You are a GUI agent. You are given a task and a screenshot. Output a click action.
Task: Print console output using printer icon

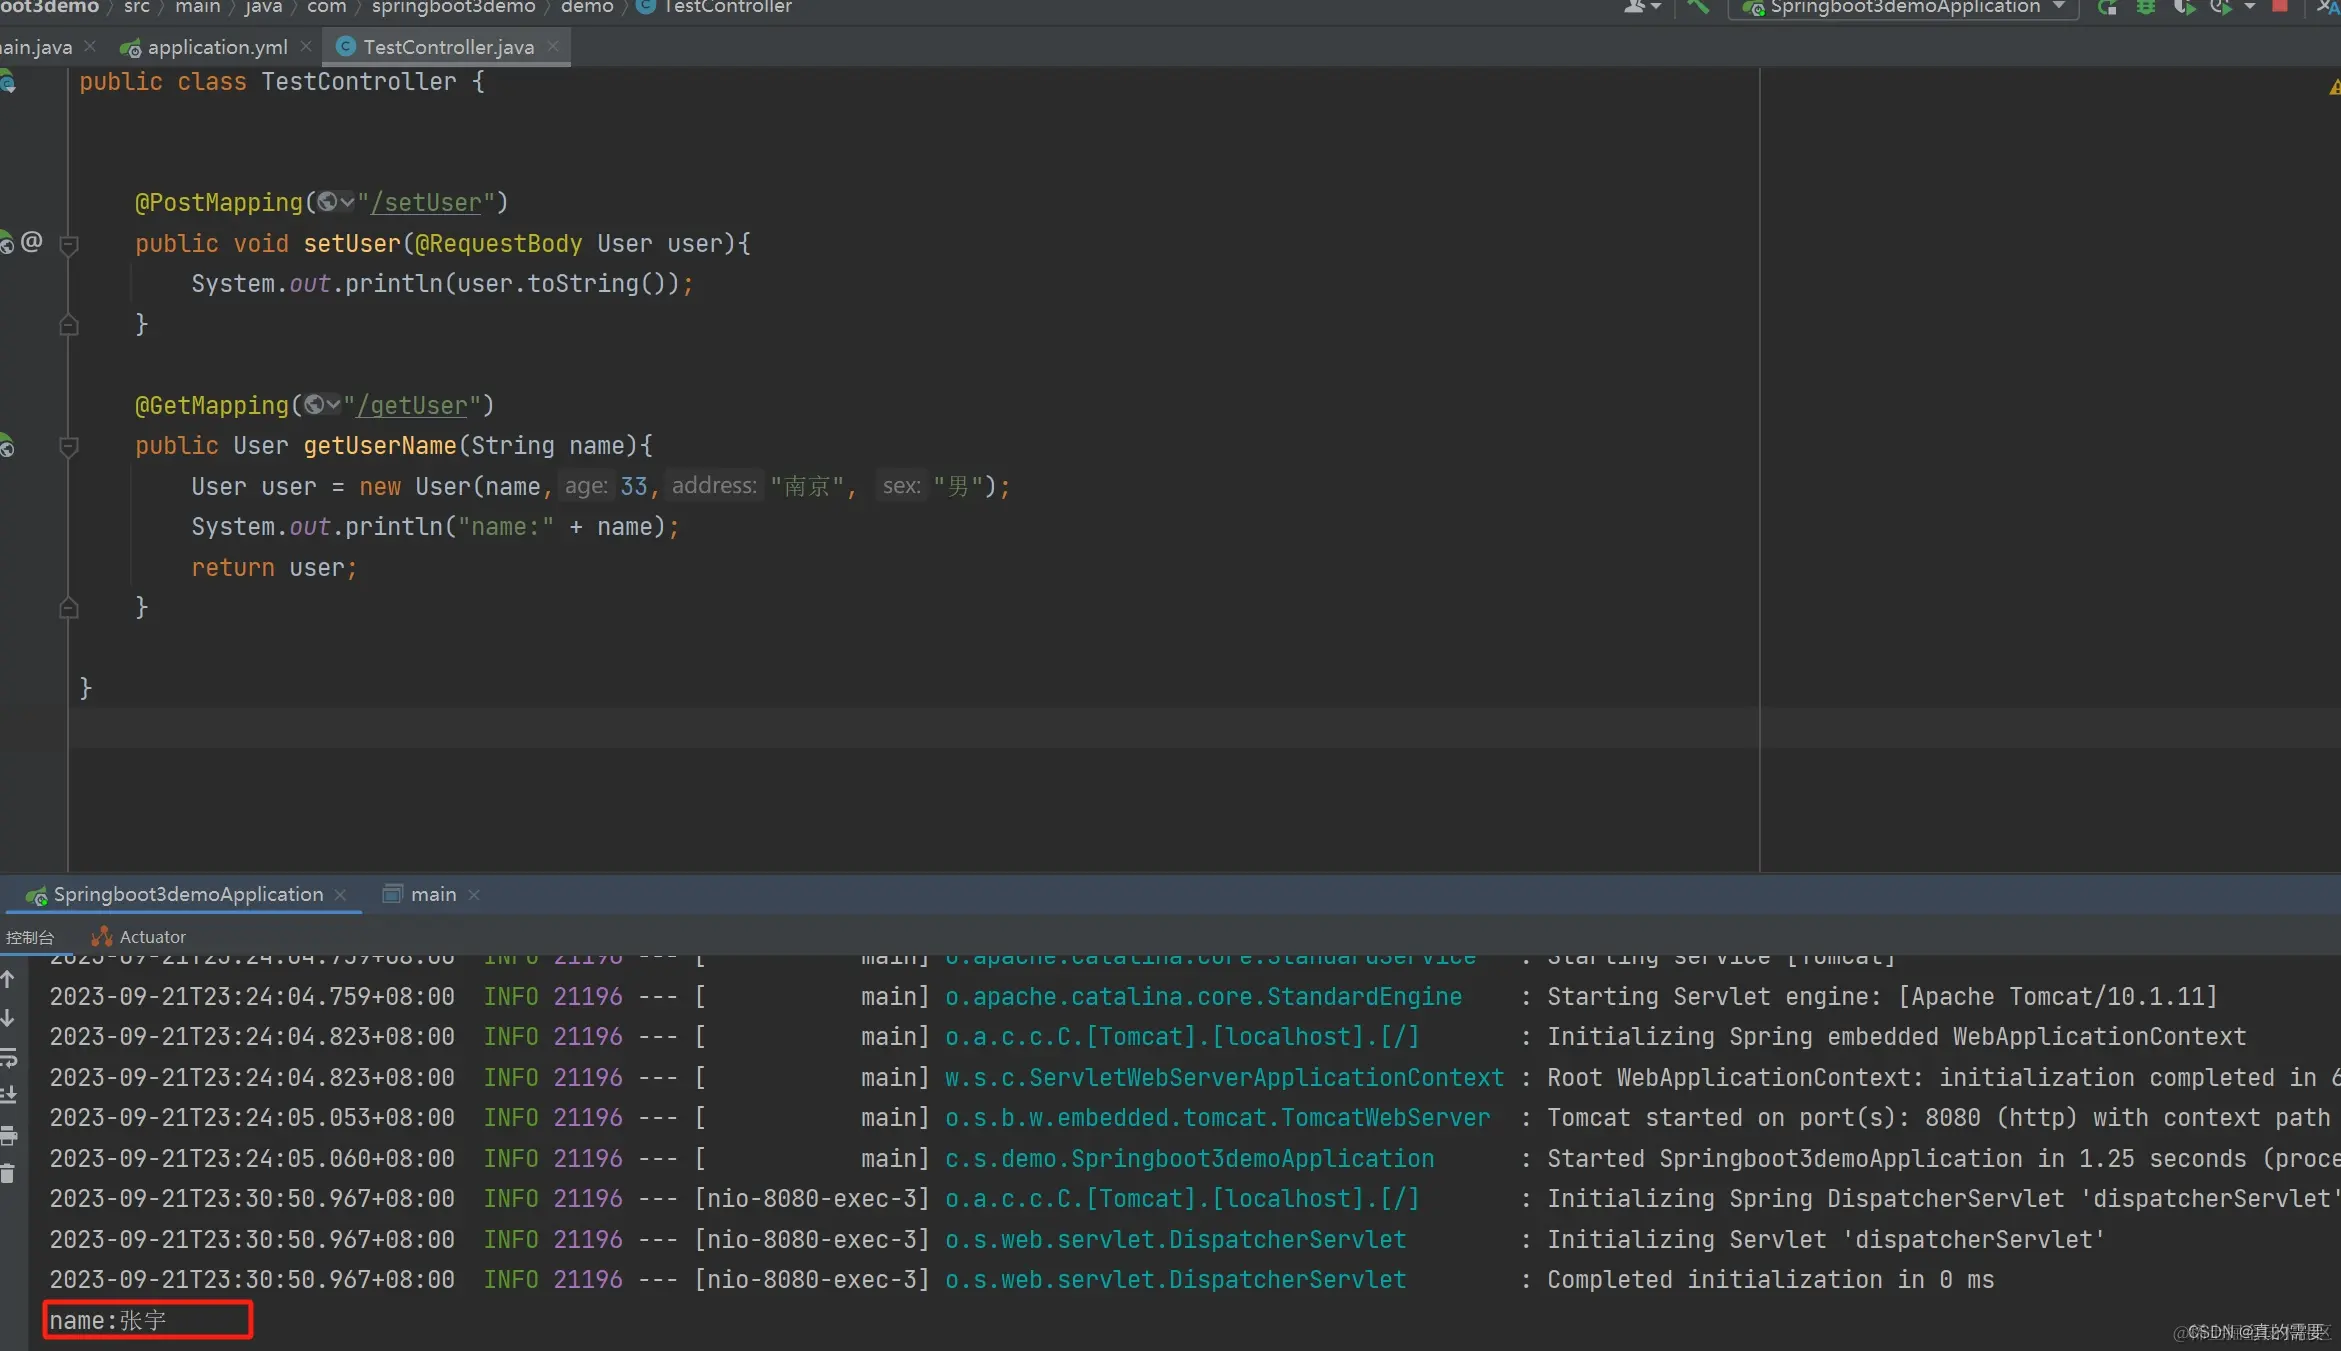point(8,1136)
